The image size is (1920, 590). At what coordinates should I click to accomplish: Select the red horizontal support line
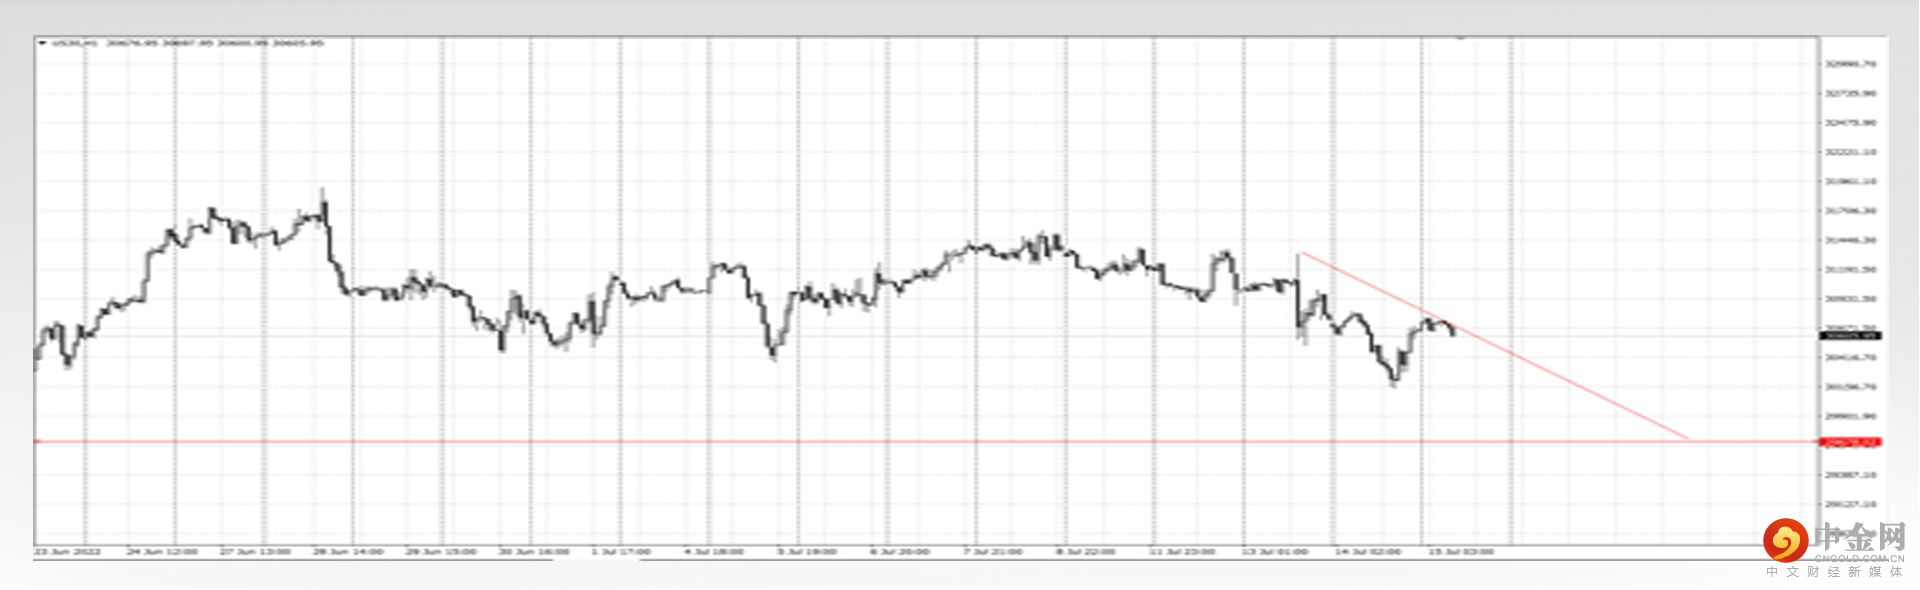point(925,441)
